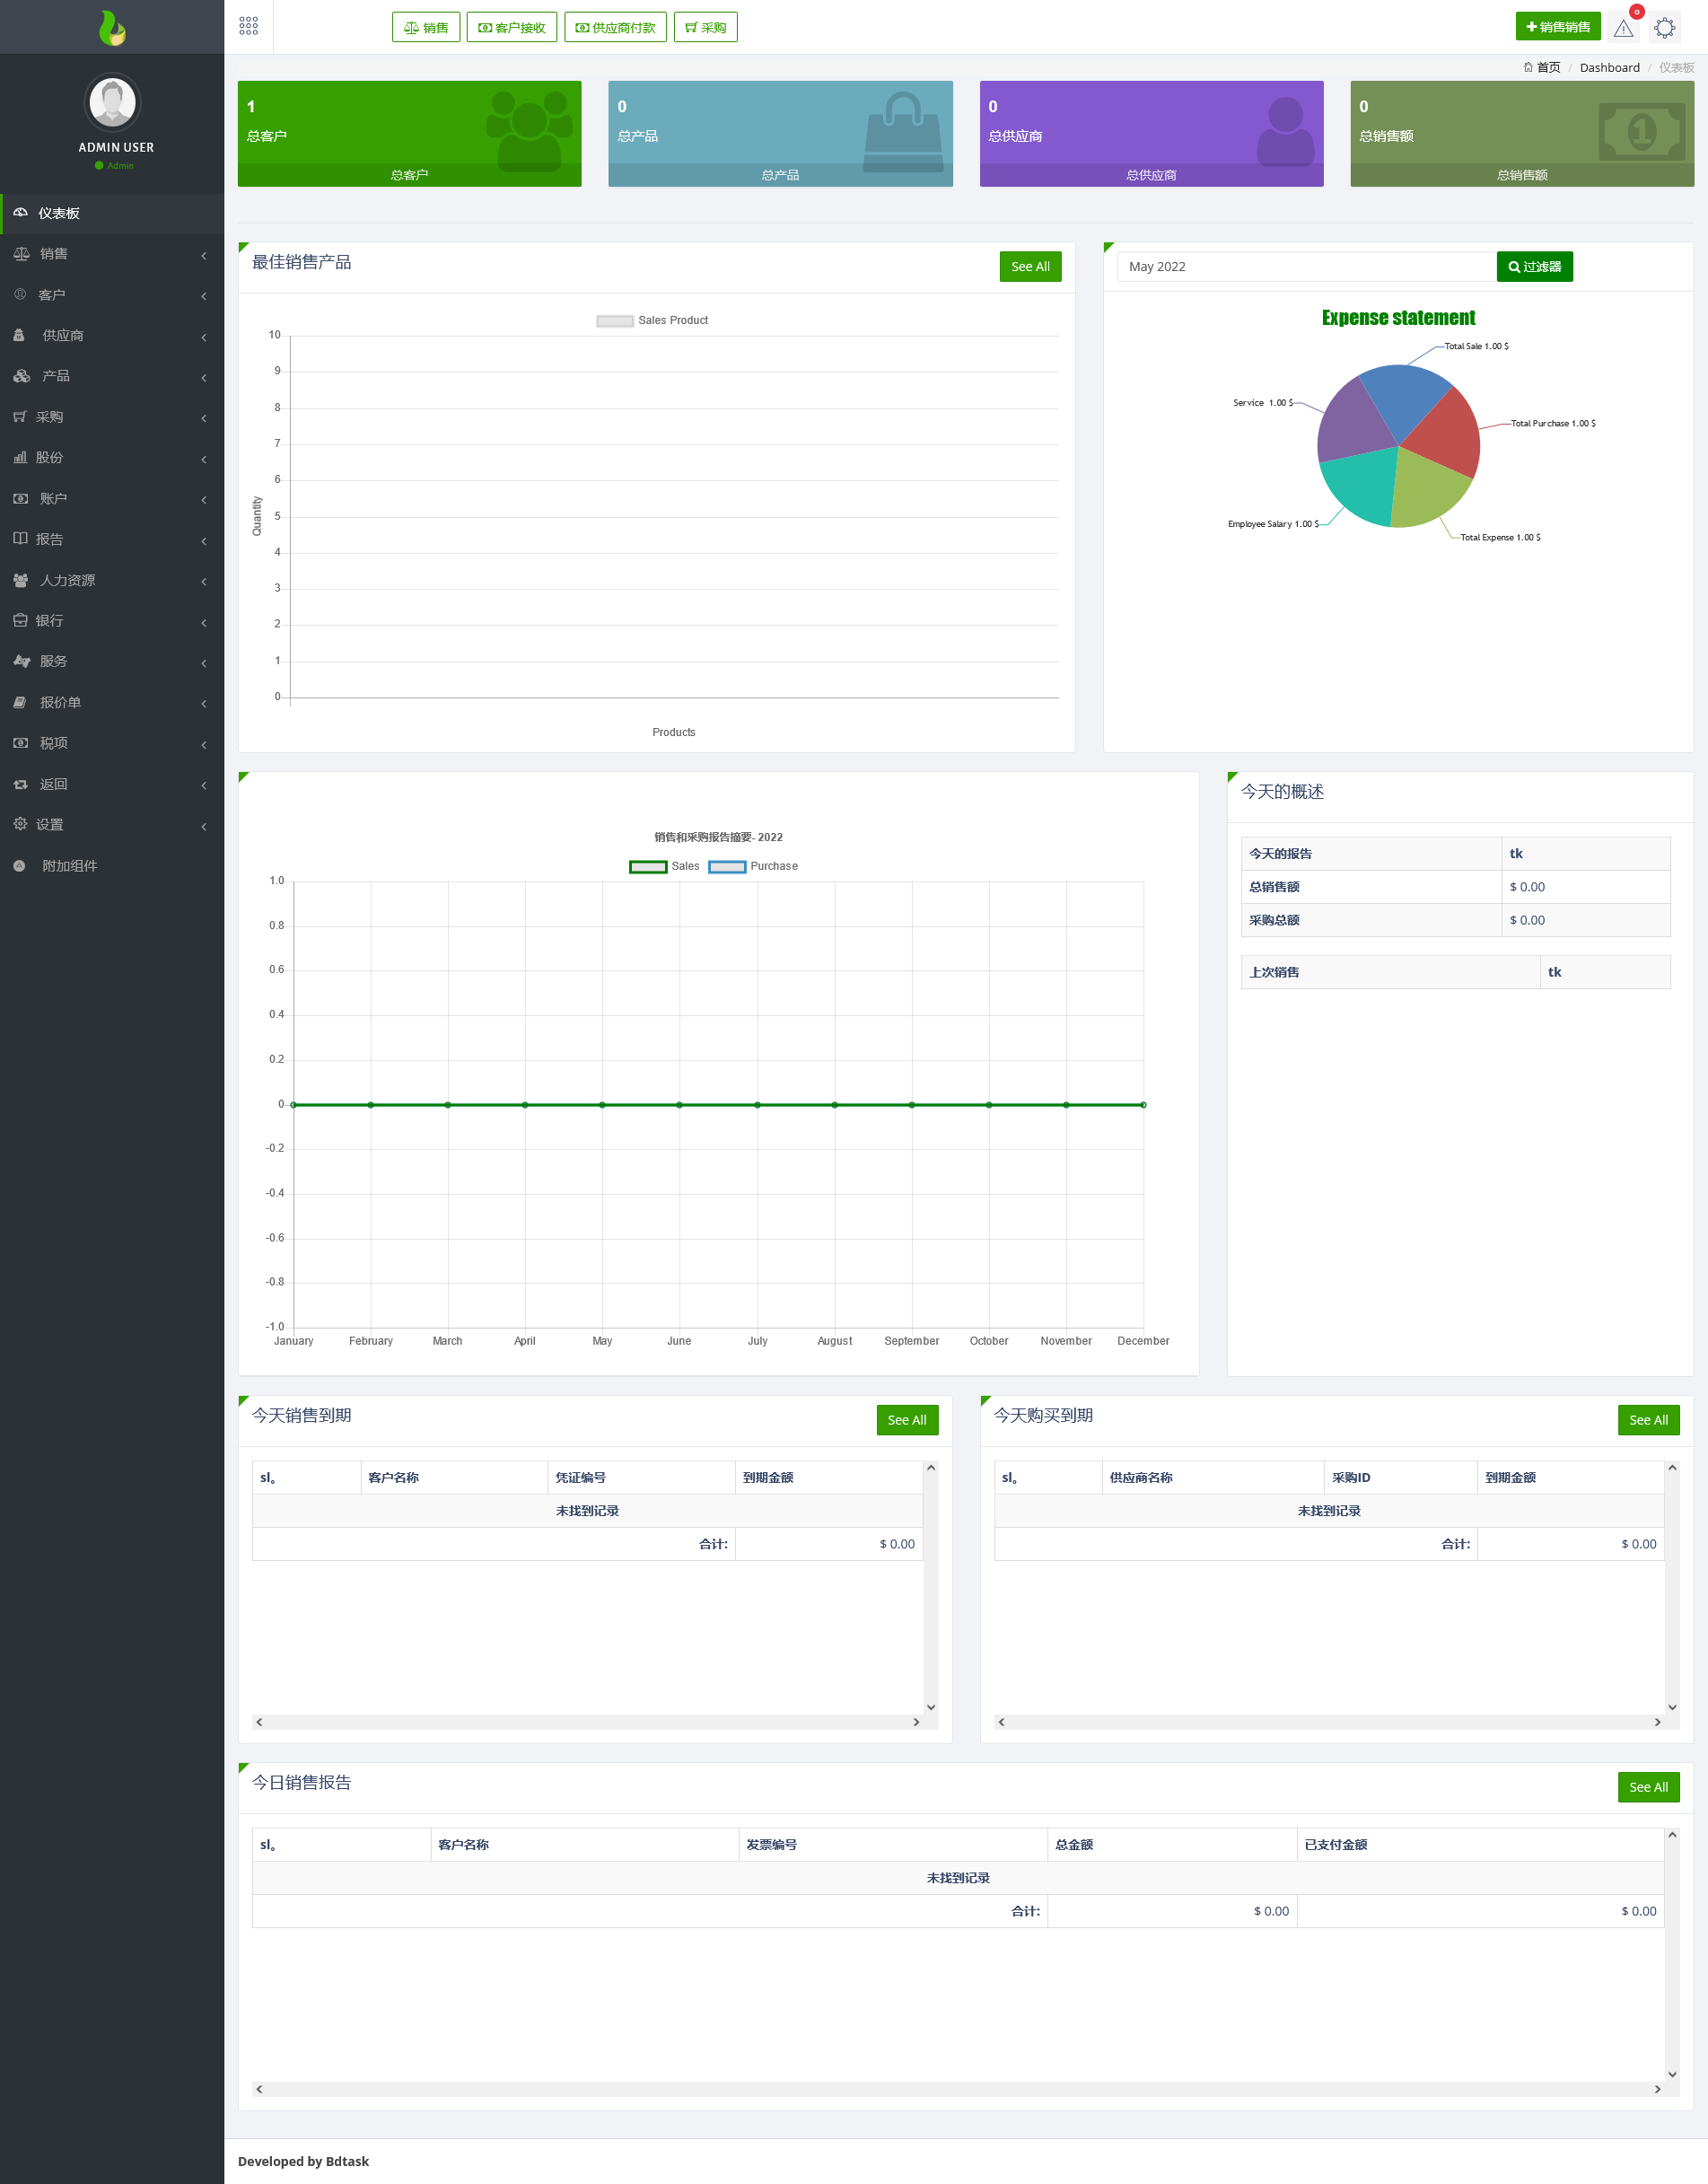Click See All in 今日销售报告 panel
Image resolution: width=1708 pixels, height=2184 pixels.
(x=1648, y=1786)
